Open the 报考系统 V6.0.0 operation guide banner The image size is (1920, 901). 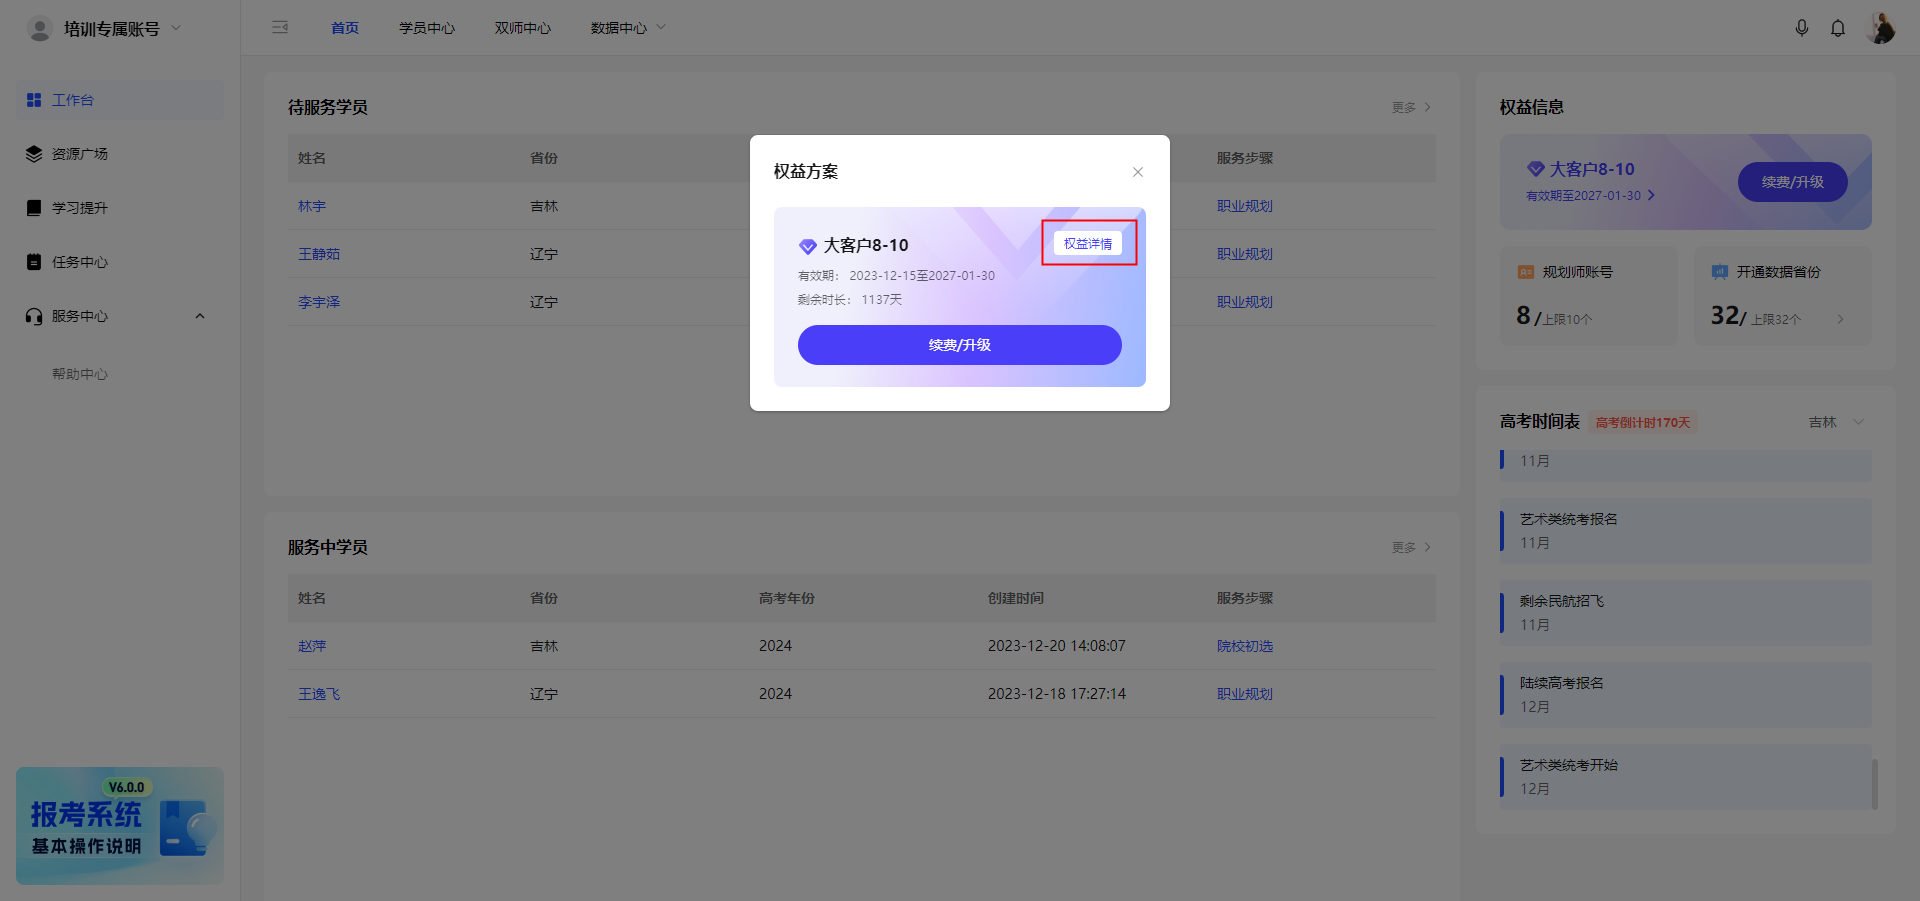tap(118, 826)
